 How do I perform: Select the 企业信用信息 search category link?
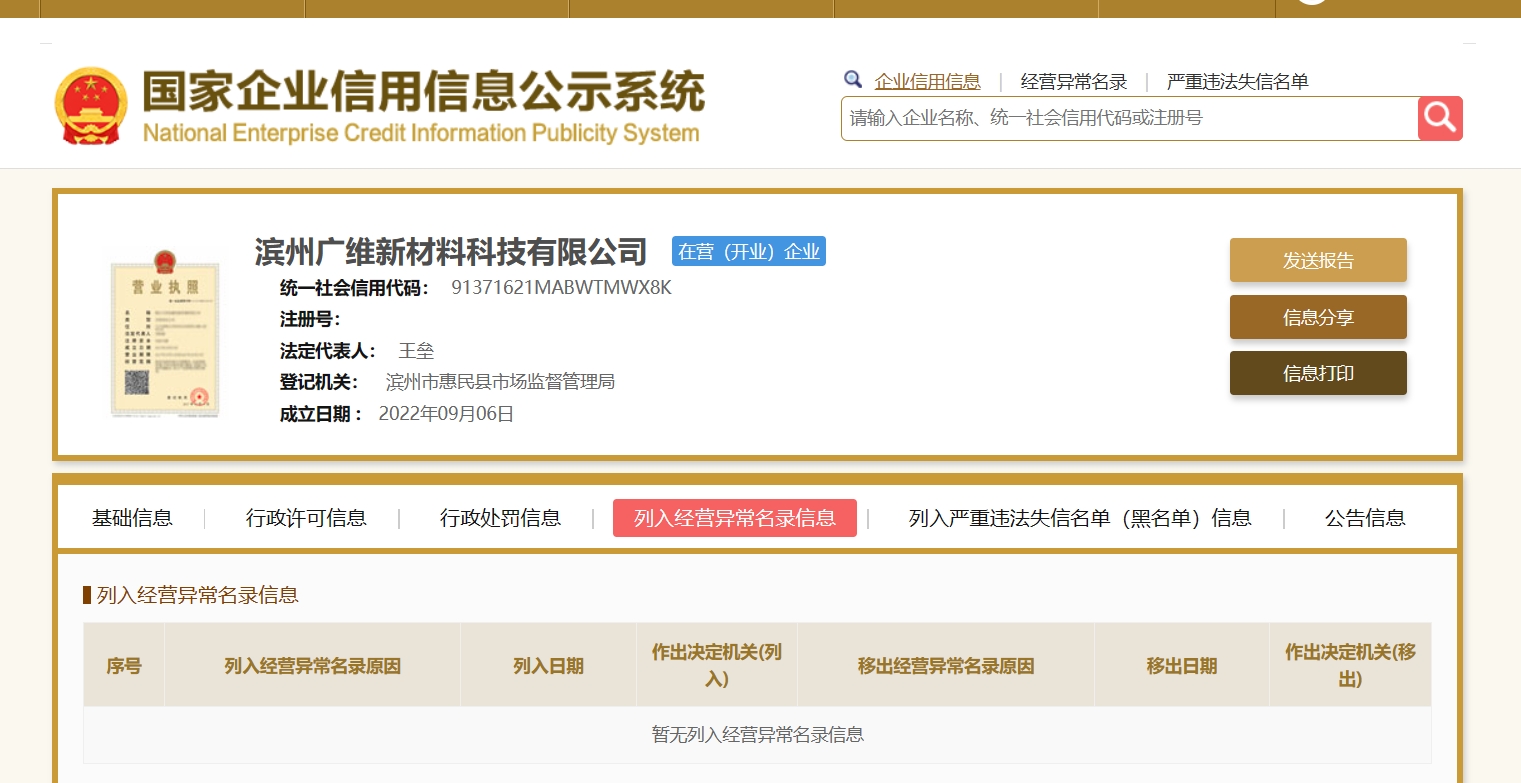click(928, 82)
